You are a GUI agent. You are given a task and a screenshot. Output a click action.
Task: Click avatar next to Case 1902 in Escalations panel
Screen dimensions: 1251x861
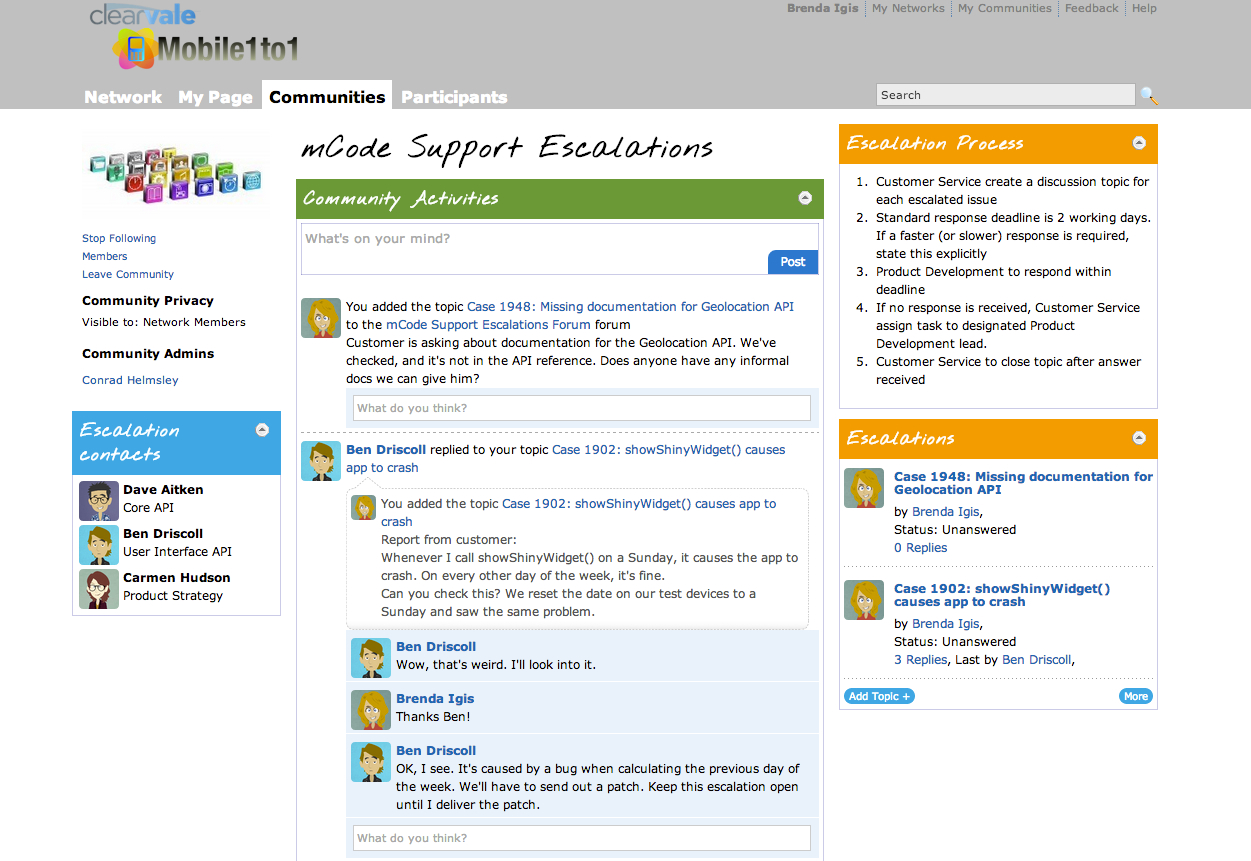click(864, 600)
